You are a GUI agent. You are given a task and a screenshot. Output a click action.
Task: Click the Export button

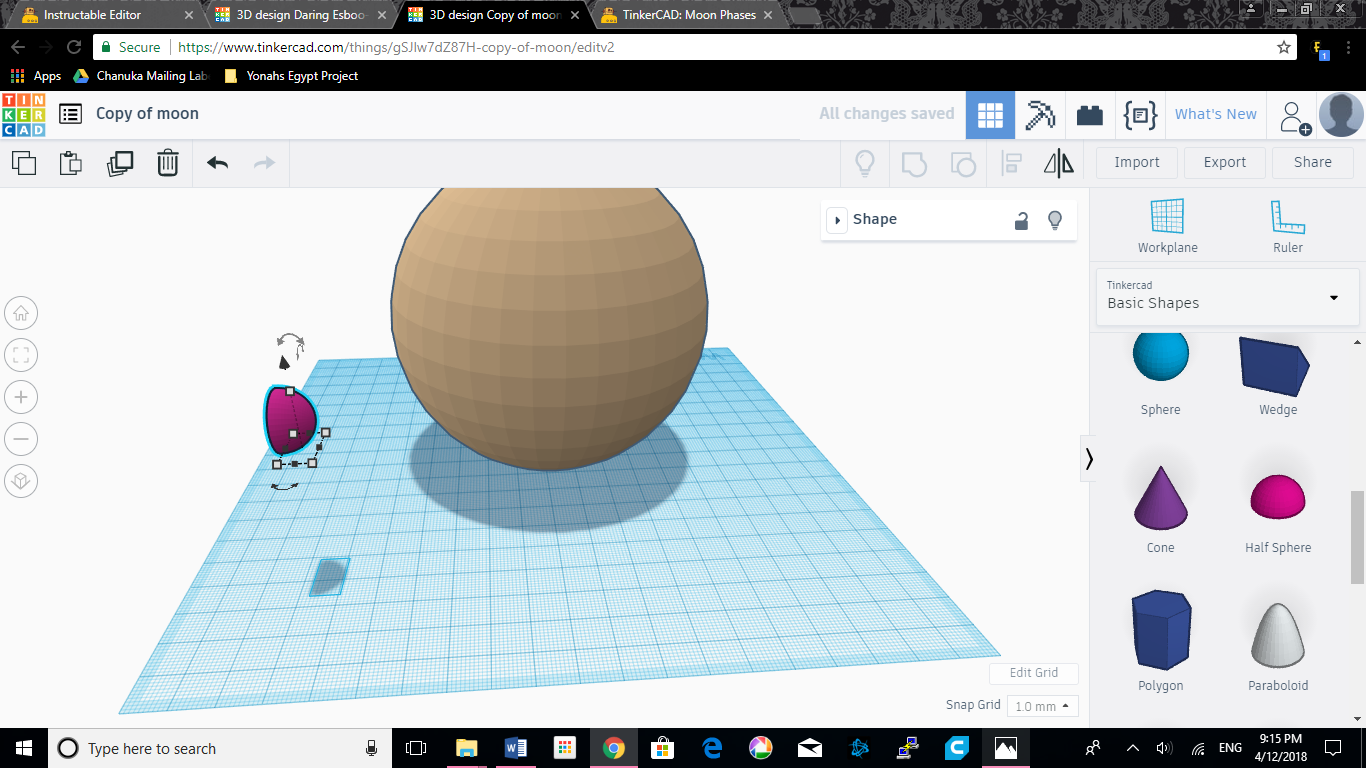1225,163
